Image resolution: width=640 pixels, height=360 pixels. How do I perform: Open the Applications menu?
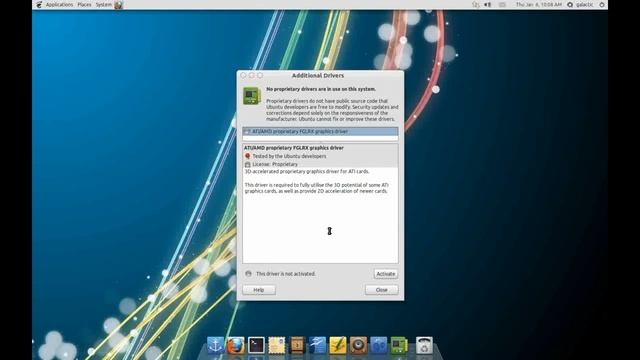pos(59,5)
